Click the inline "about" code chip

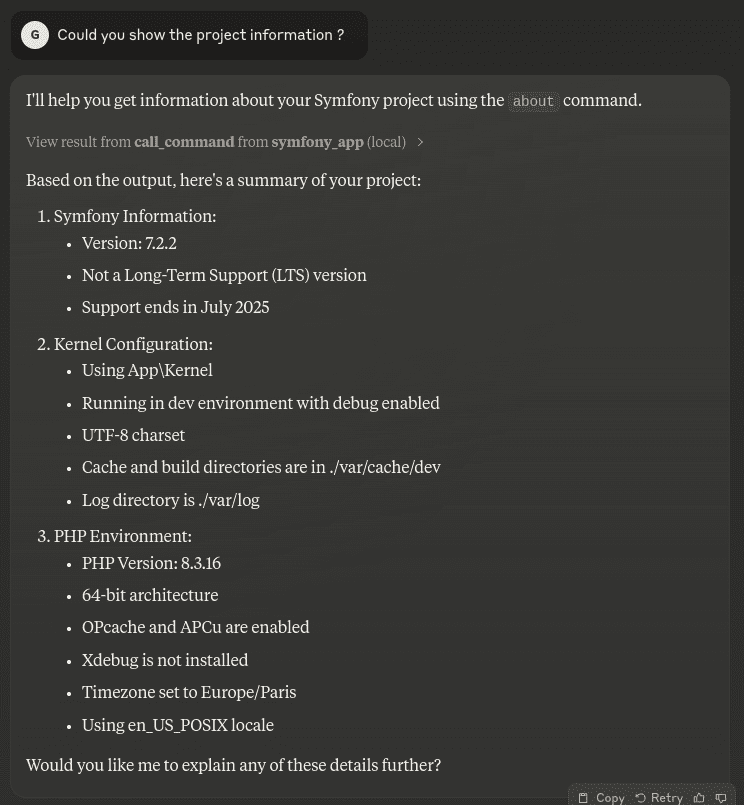[533, 101]
